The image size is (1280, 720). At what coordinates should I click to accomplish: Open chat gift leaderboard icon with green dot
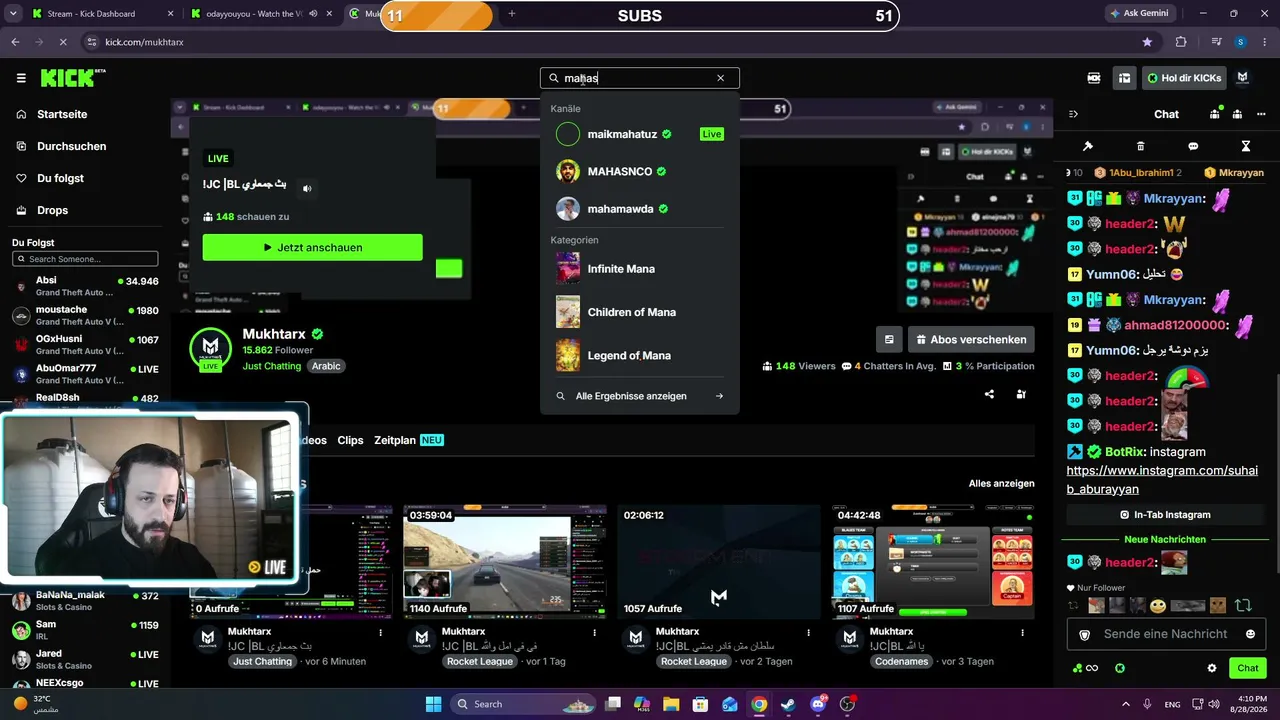click(x=1216, y=114)
